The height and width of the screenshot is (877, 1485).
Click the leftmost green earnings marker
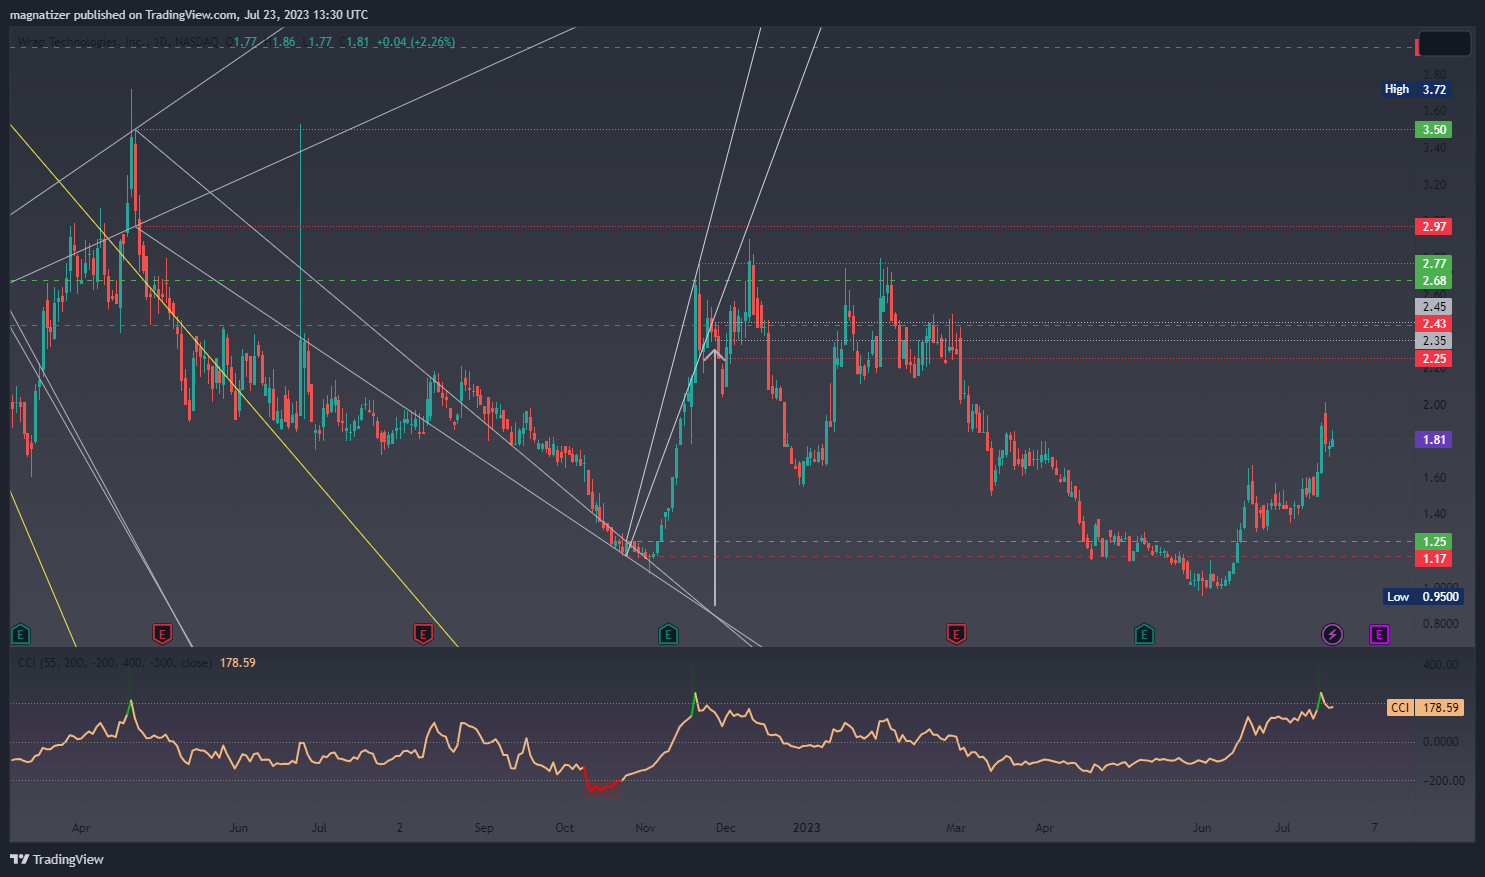[20, 634]
